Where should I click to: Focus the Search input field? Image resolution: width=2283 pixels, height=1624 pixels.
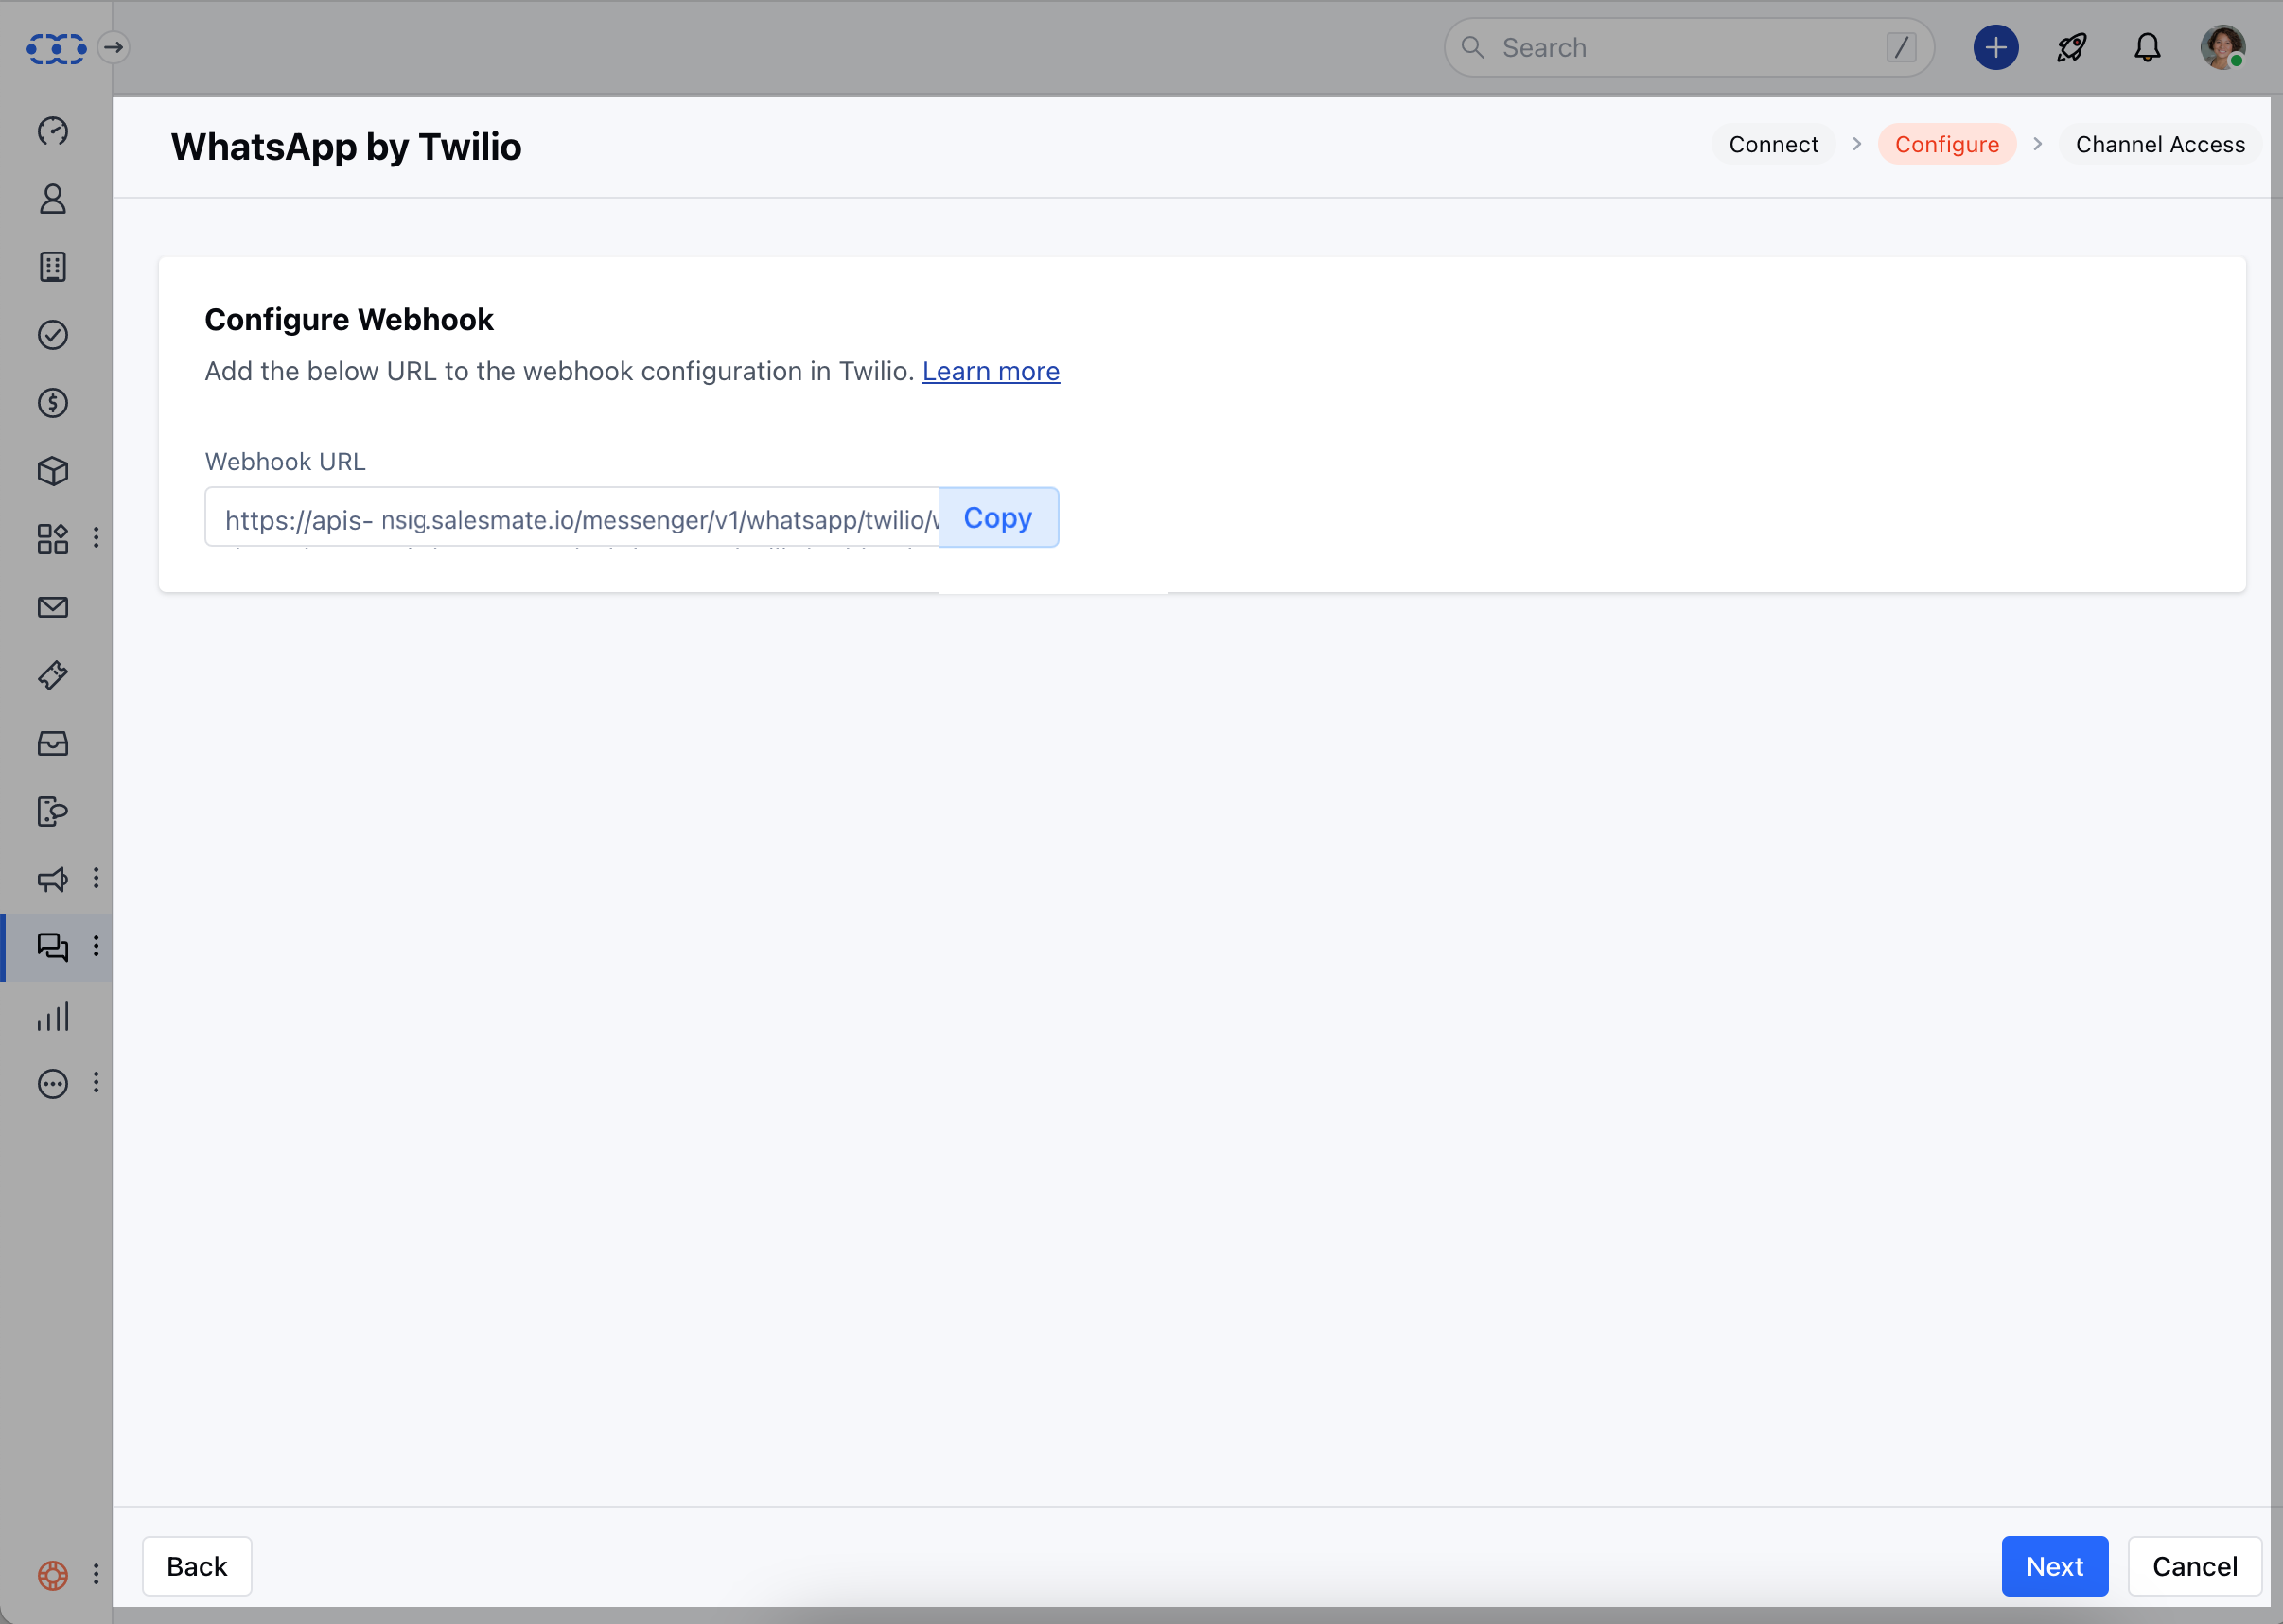[1688, 47]
